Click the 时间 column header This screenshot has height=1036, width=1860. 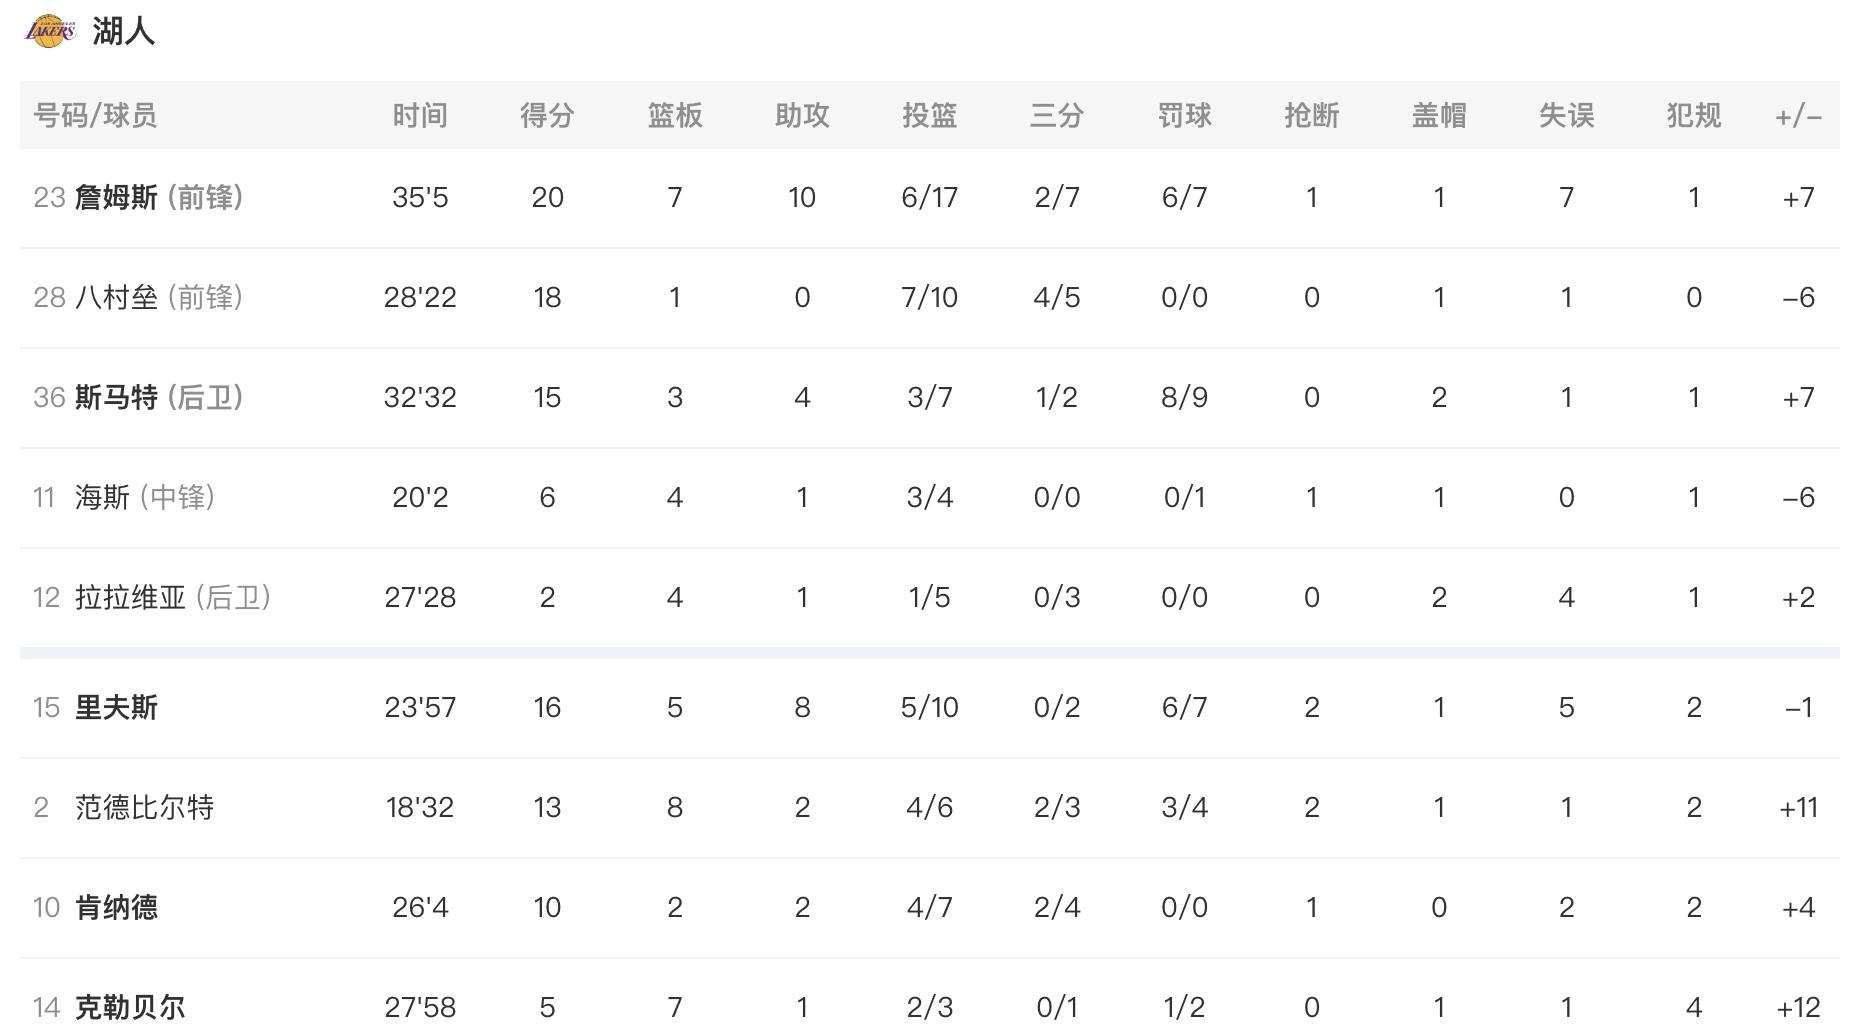[420, 115]
